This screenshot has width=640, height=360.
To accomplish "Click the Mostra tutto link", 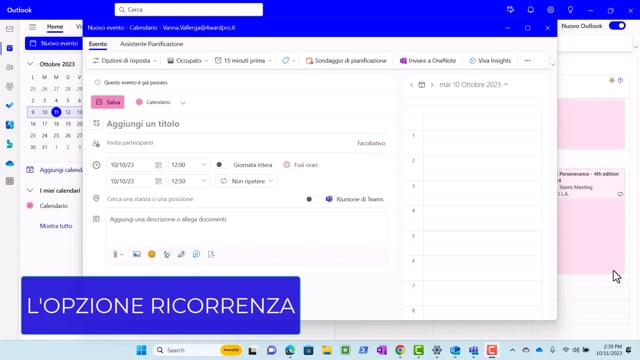I will tap(56, 226).
